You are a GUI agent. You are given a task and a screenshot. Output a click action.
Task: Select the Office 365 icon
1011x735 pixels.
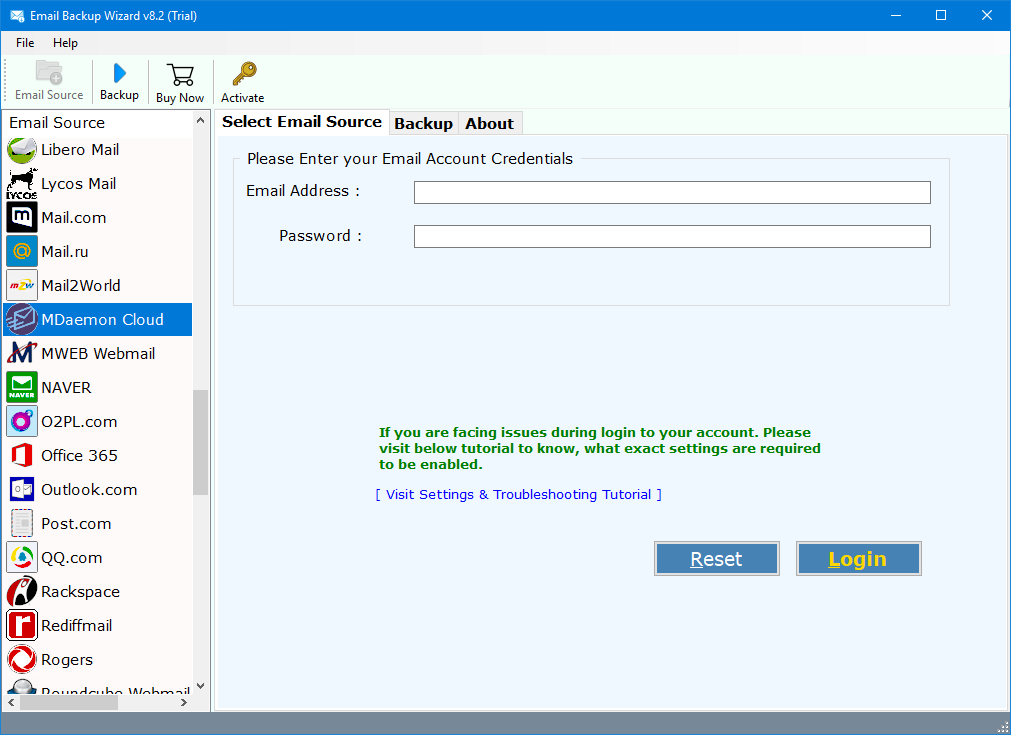[x=21, y=456]
